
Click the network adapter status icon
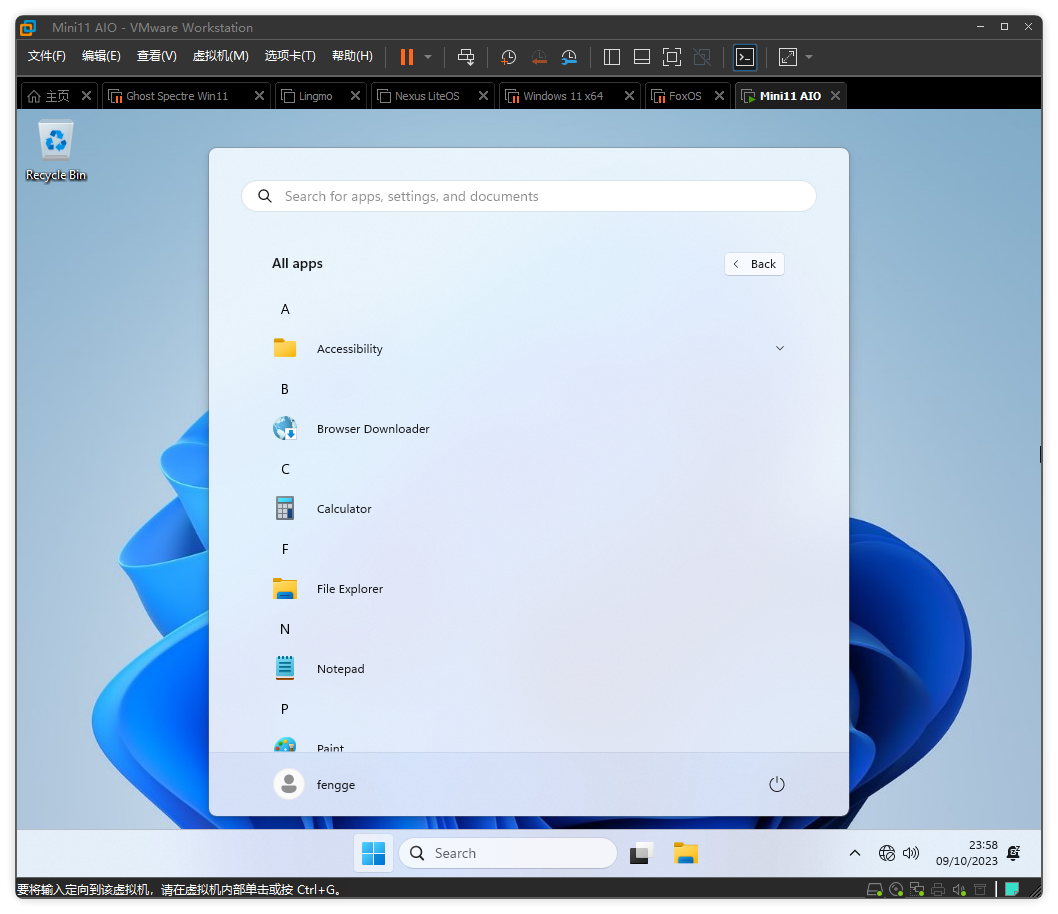pyautogui.click(x=917, y=889)
